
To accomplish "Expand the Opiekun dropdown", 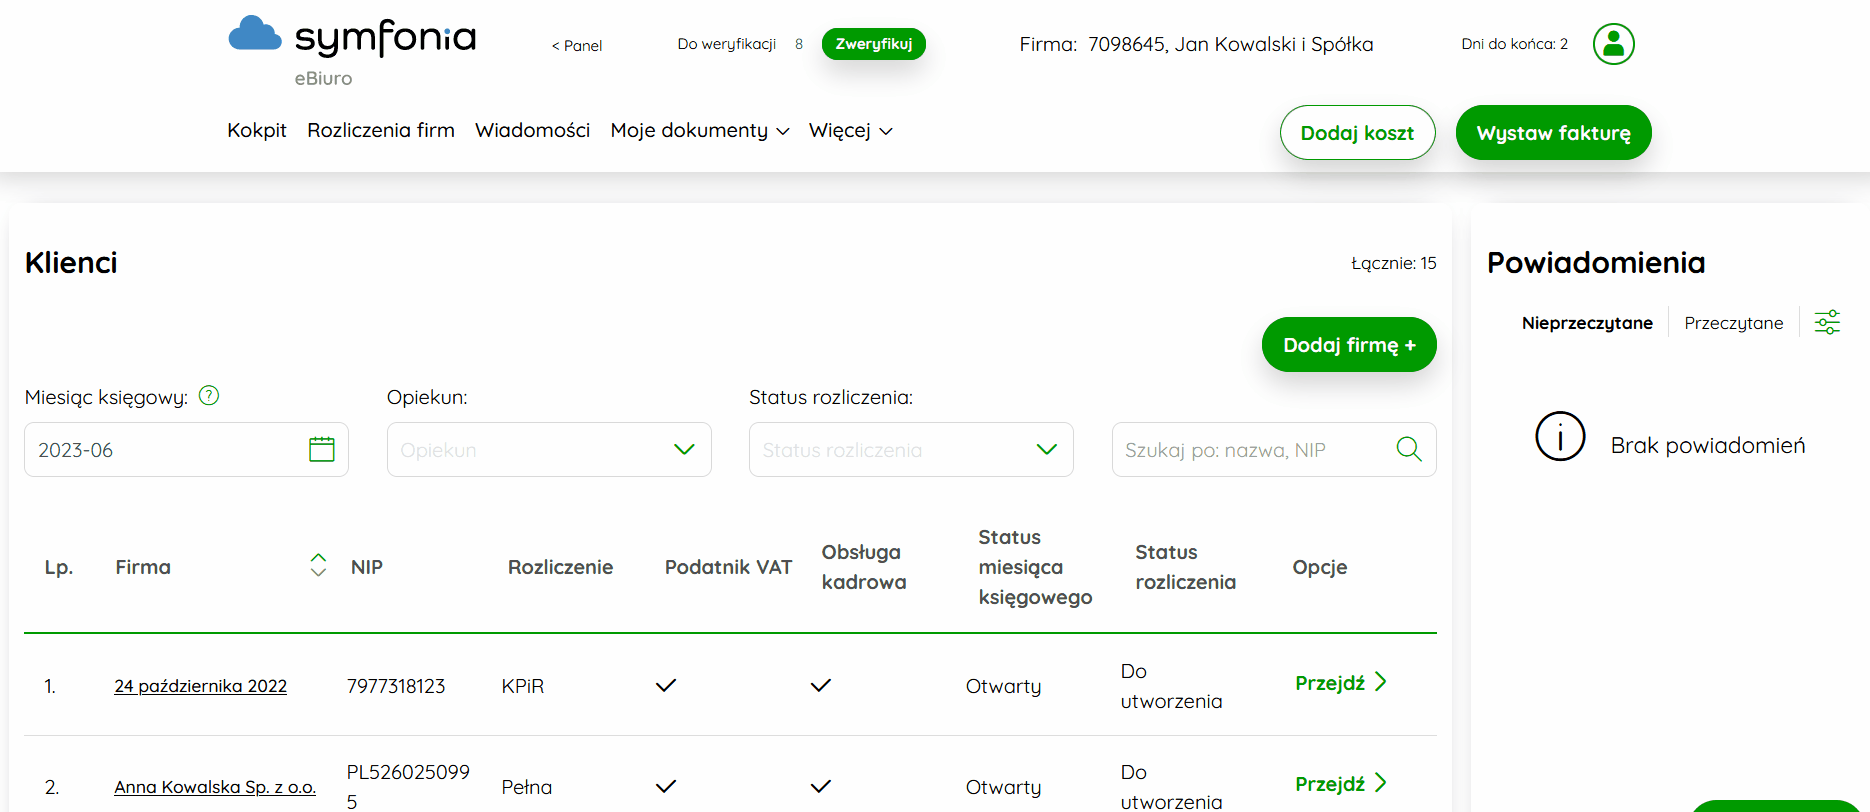I will coord(549,449).
